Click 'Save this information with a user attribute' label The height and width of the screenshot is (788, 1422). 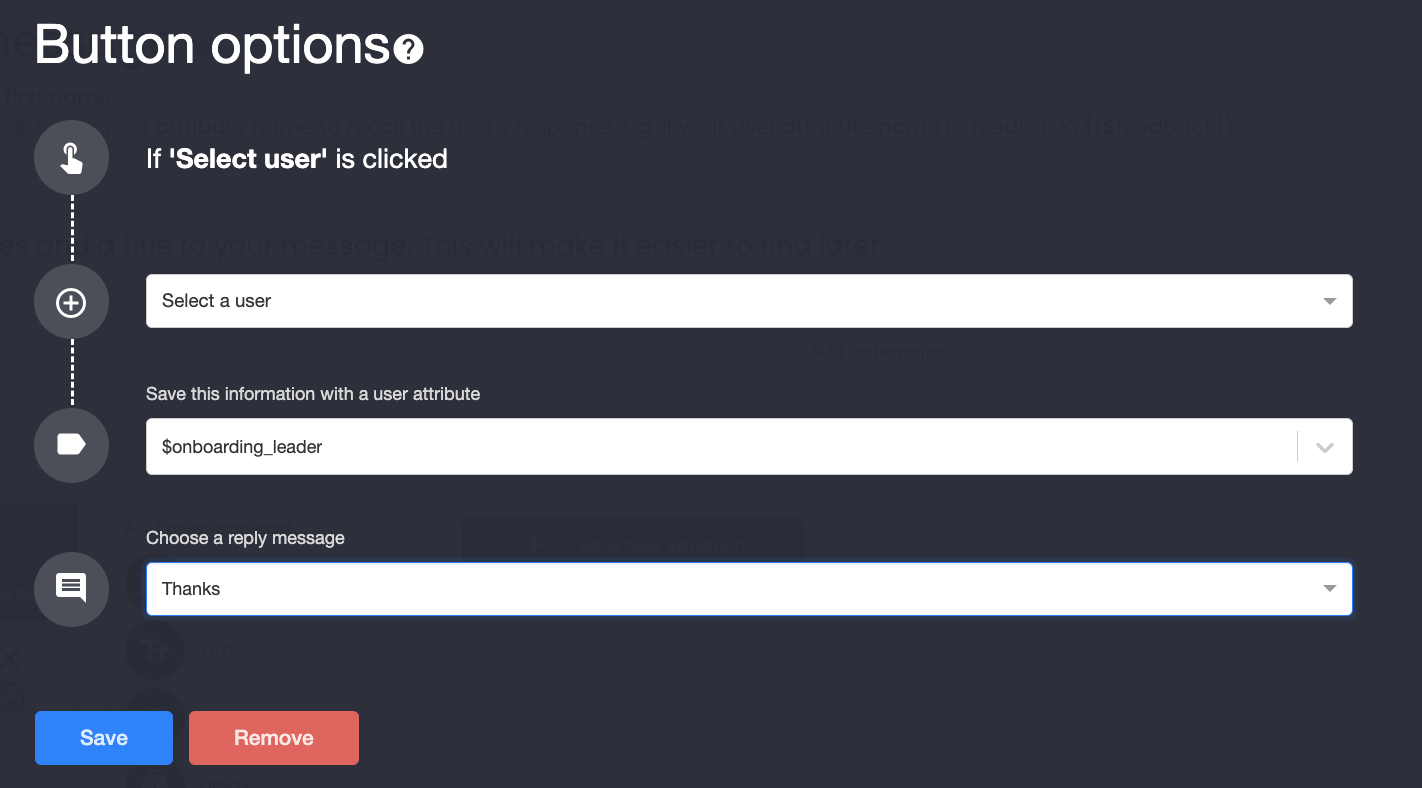[313, 394]
